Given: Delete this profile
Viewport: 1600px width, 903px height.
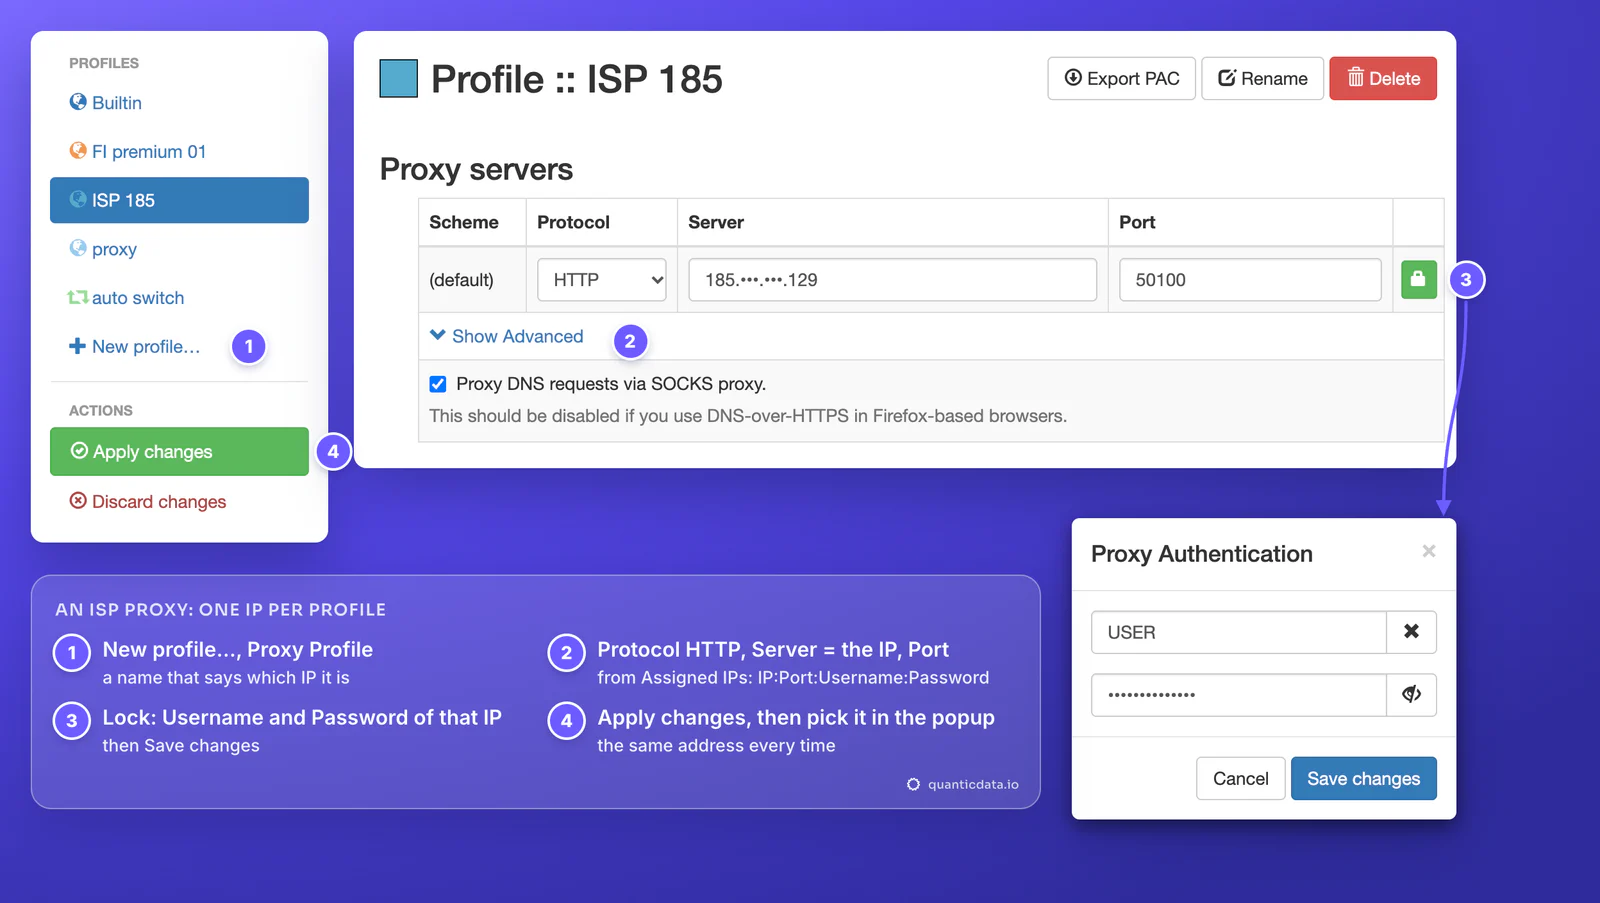Looking at the screenshot, I should click(1383, 79).
